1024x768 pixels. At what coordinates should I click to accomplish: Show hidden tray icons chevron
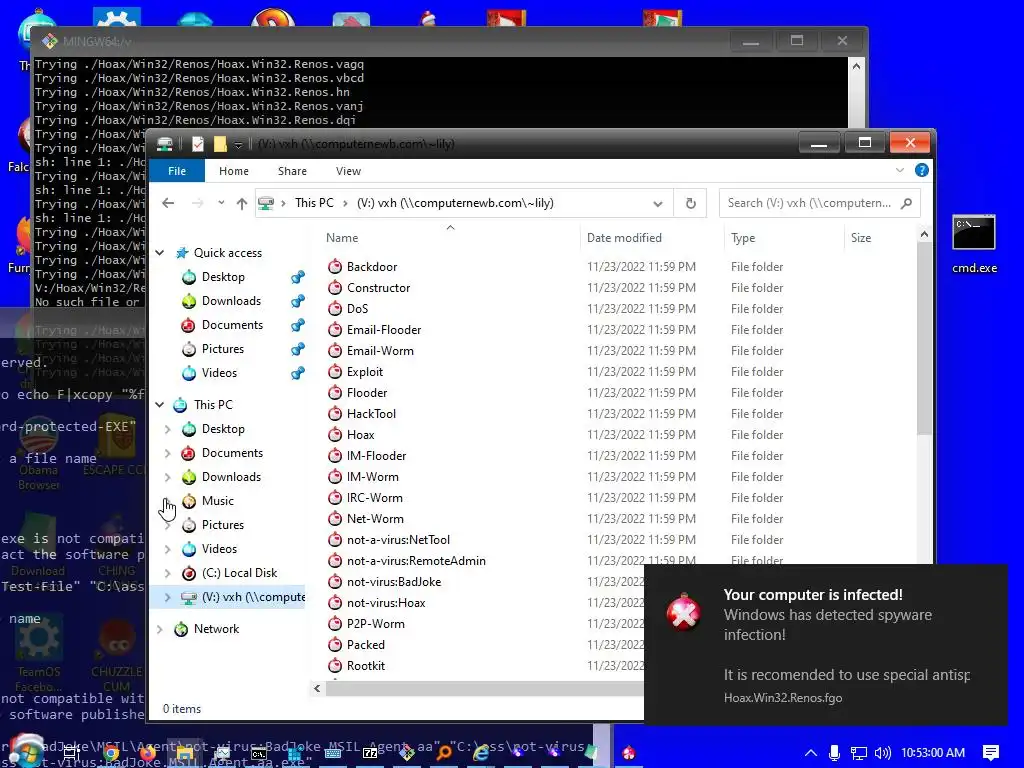tap(810, 753)
